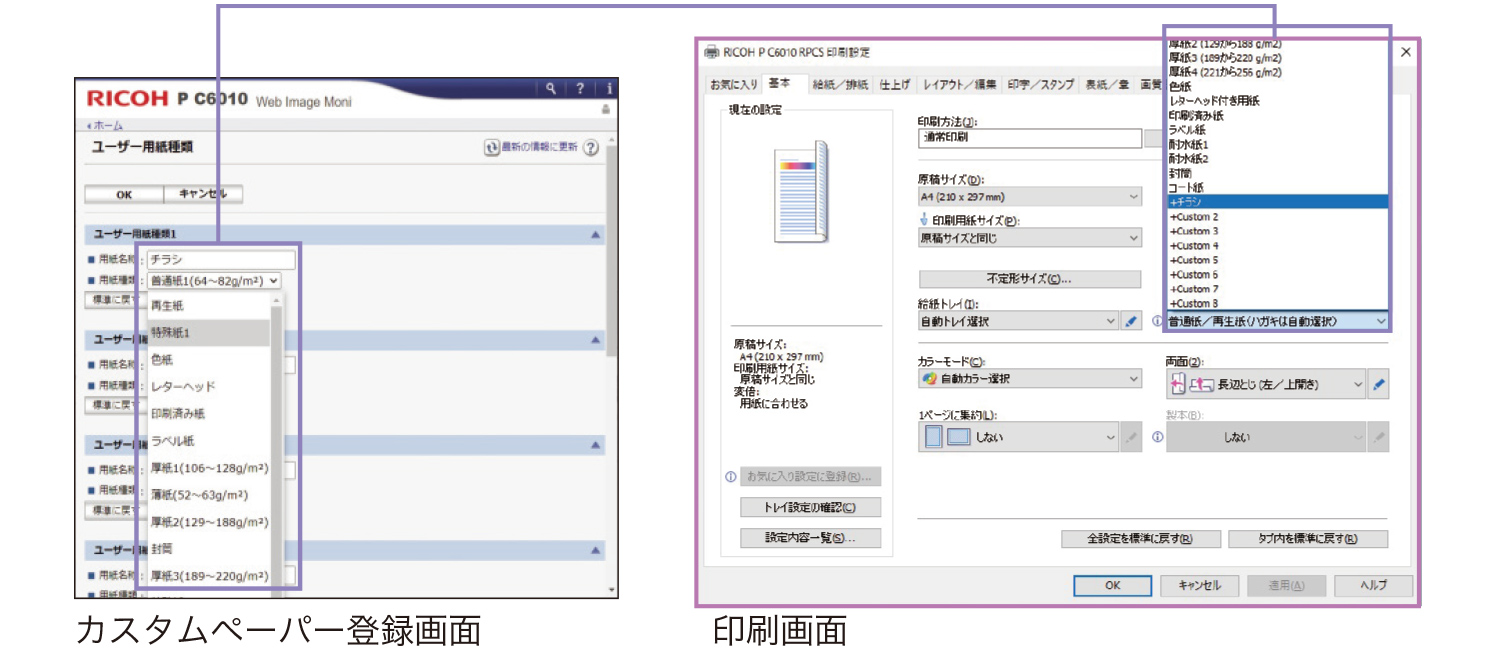Viewport: 1498px width, 648px height.
Task: Select 特殊紙1 in the paper type list
Action: pyautogui.click(x=208, y=333)
